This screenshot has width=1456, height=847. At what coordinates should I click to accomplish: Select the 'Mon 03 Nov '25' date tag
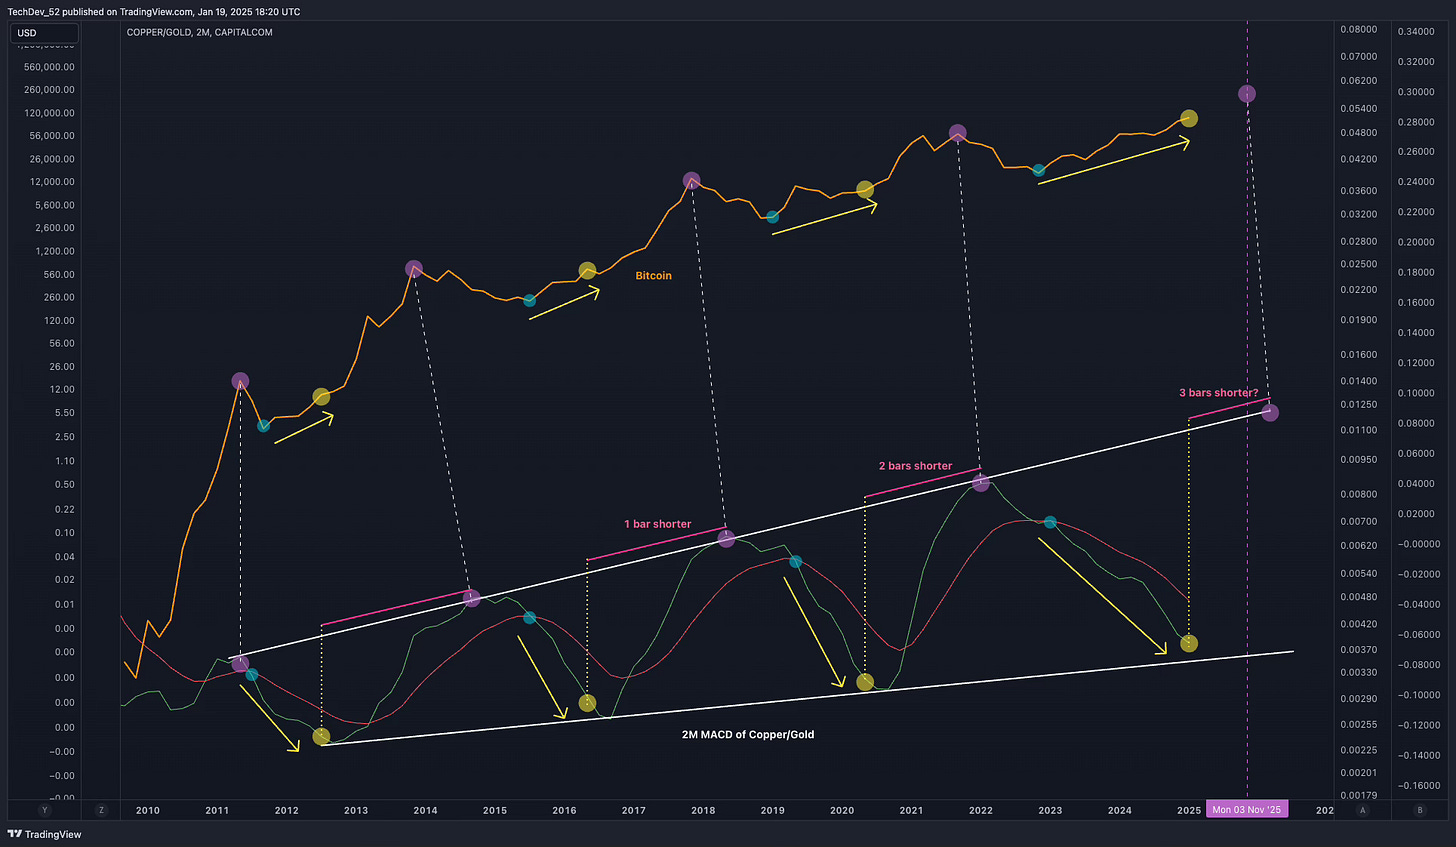tap(1247, 809)
